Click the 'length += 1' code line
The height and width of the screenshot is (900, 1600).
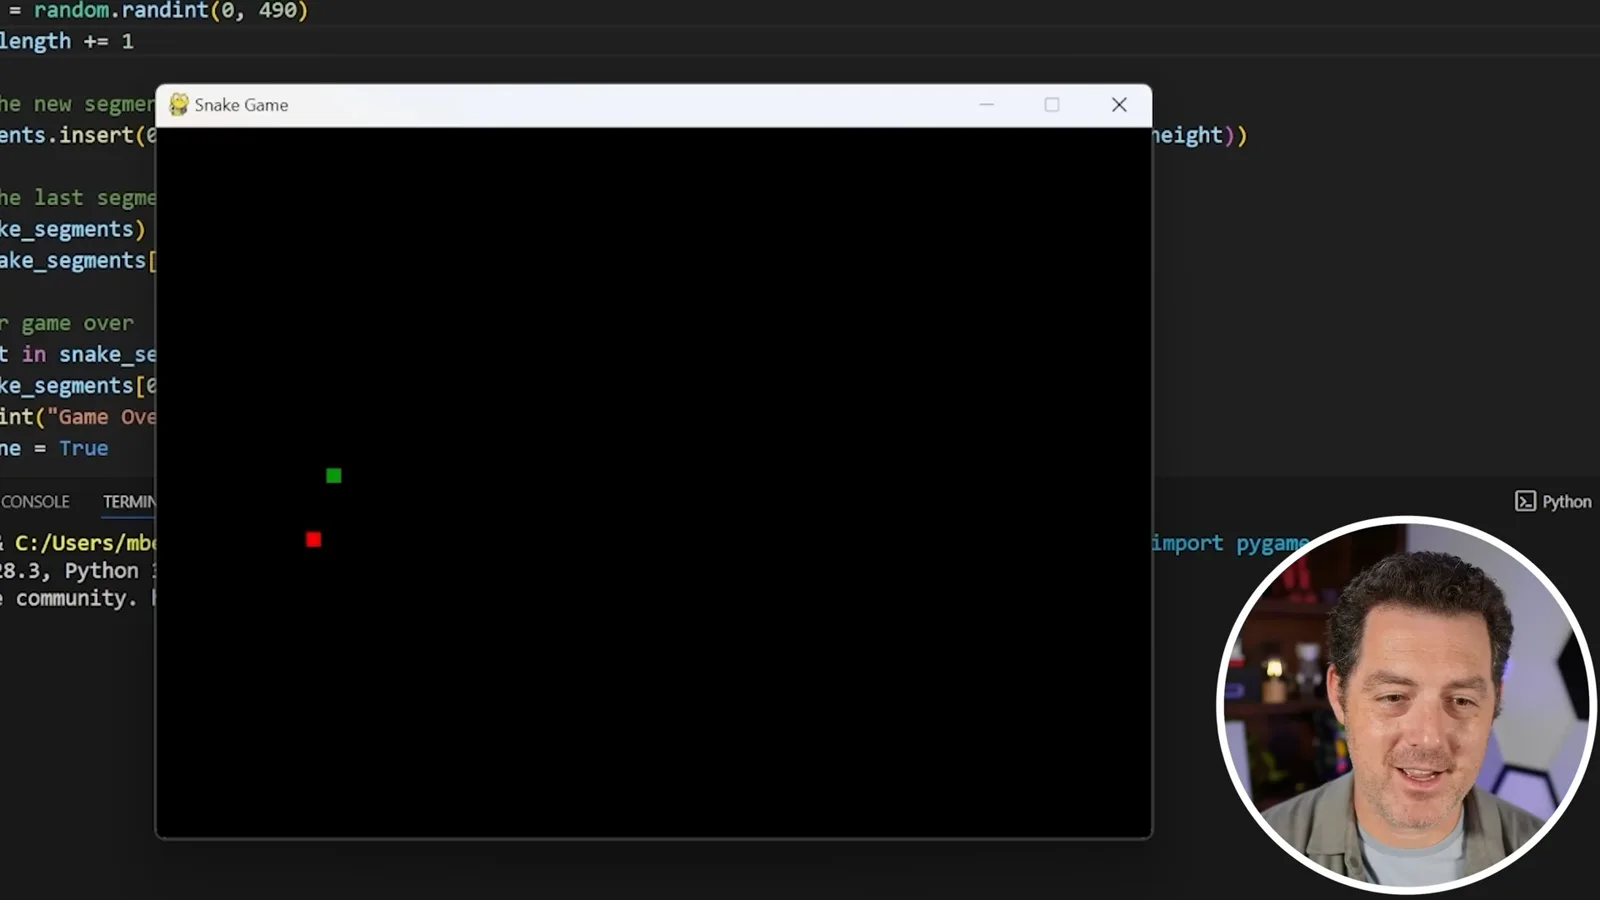click(66, 42)
